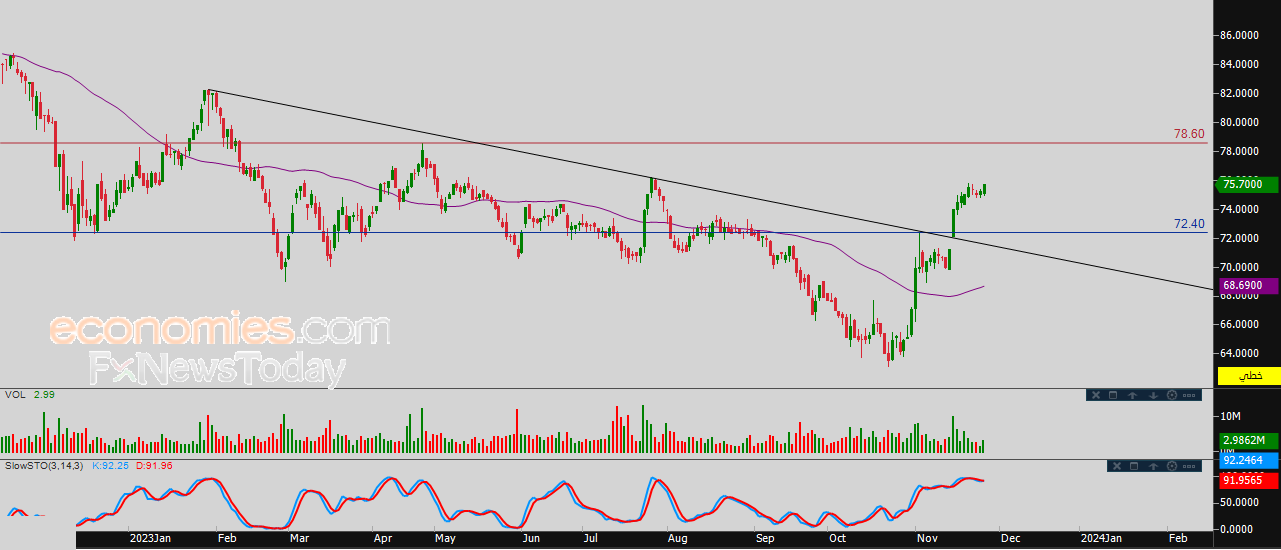The width and height of the screenshot is (1281, 550).
Task: Open SlowSTO panel more-options dots
Action: click(x=1189, y=466)
